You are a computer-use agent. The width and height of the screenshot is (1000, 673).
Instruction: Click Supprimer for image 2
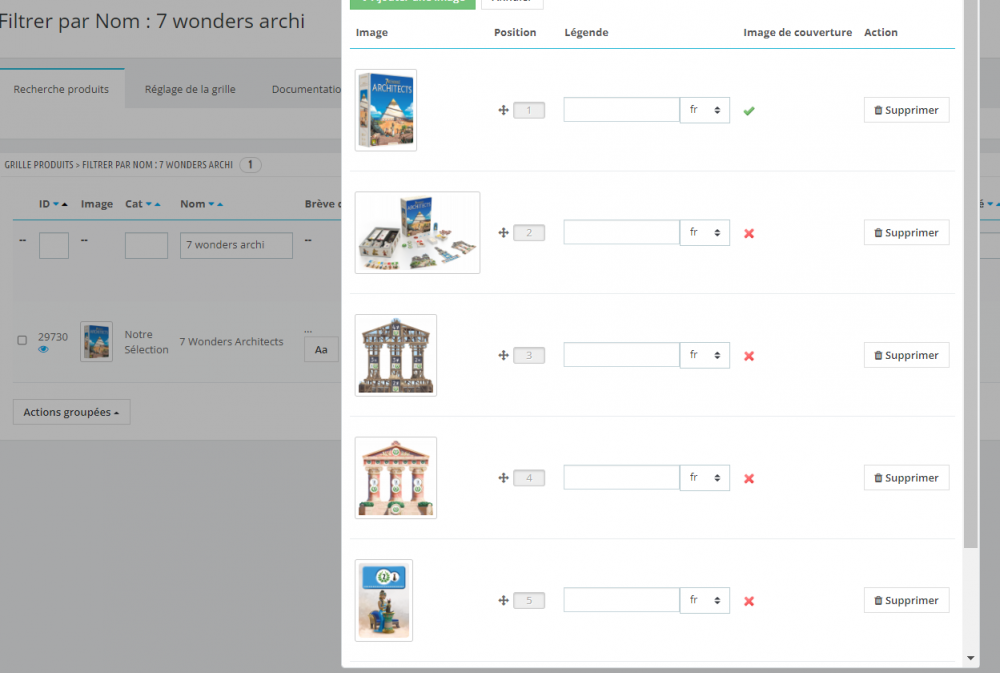click(906, 232)
